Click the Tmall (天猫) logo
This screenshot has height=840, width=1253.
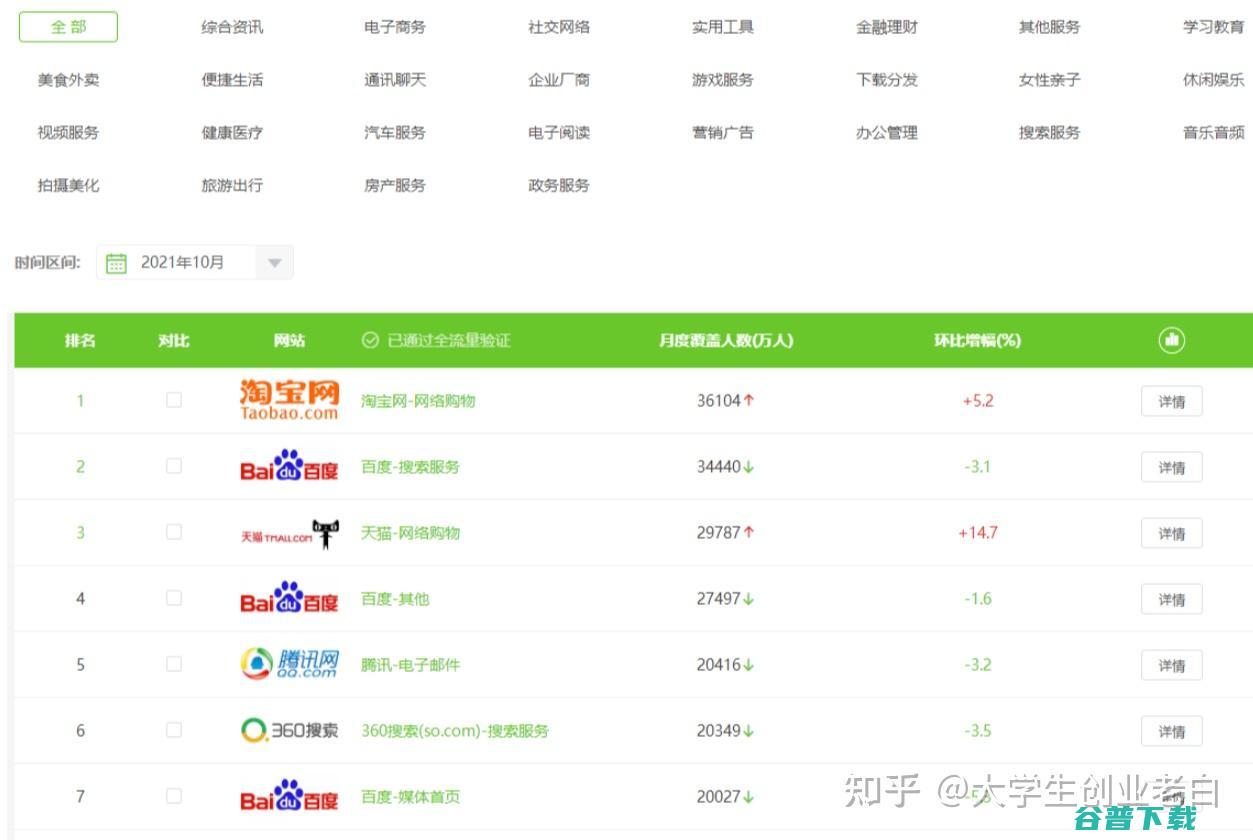click(288, 532)
